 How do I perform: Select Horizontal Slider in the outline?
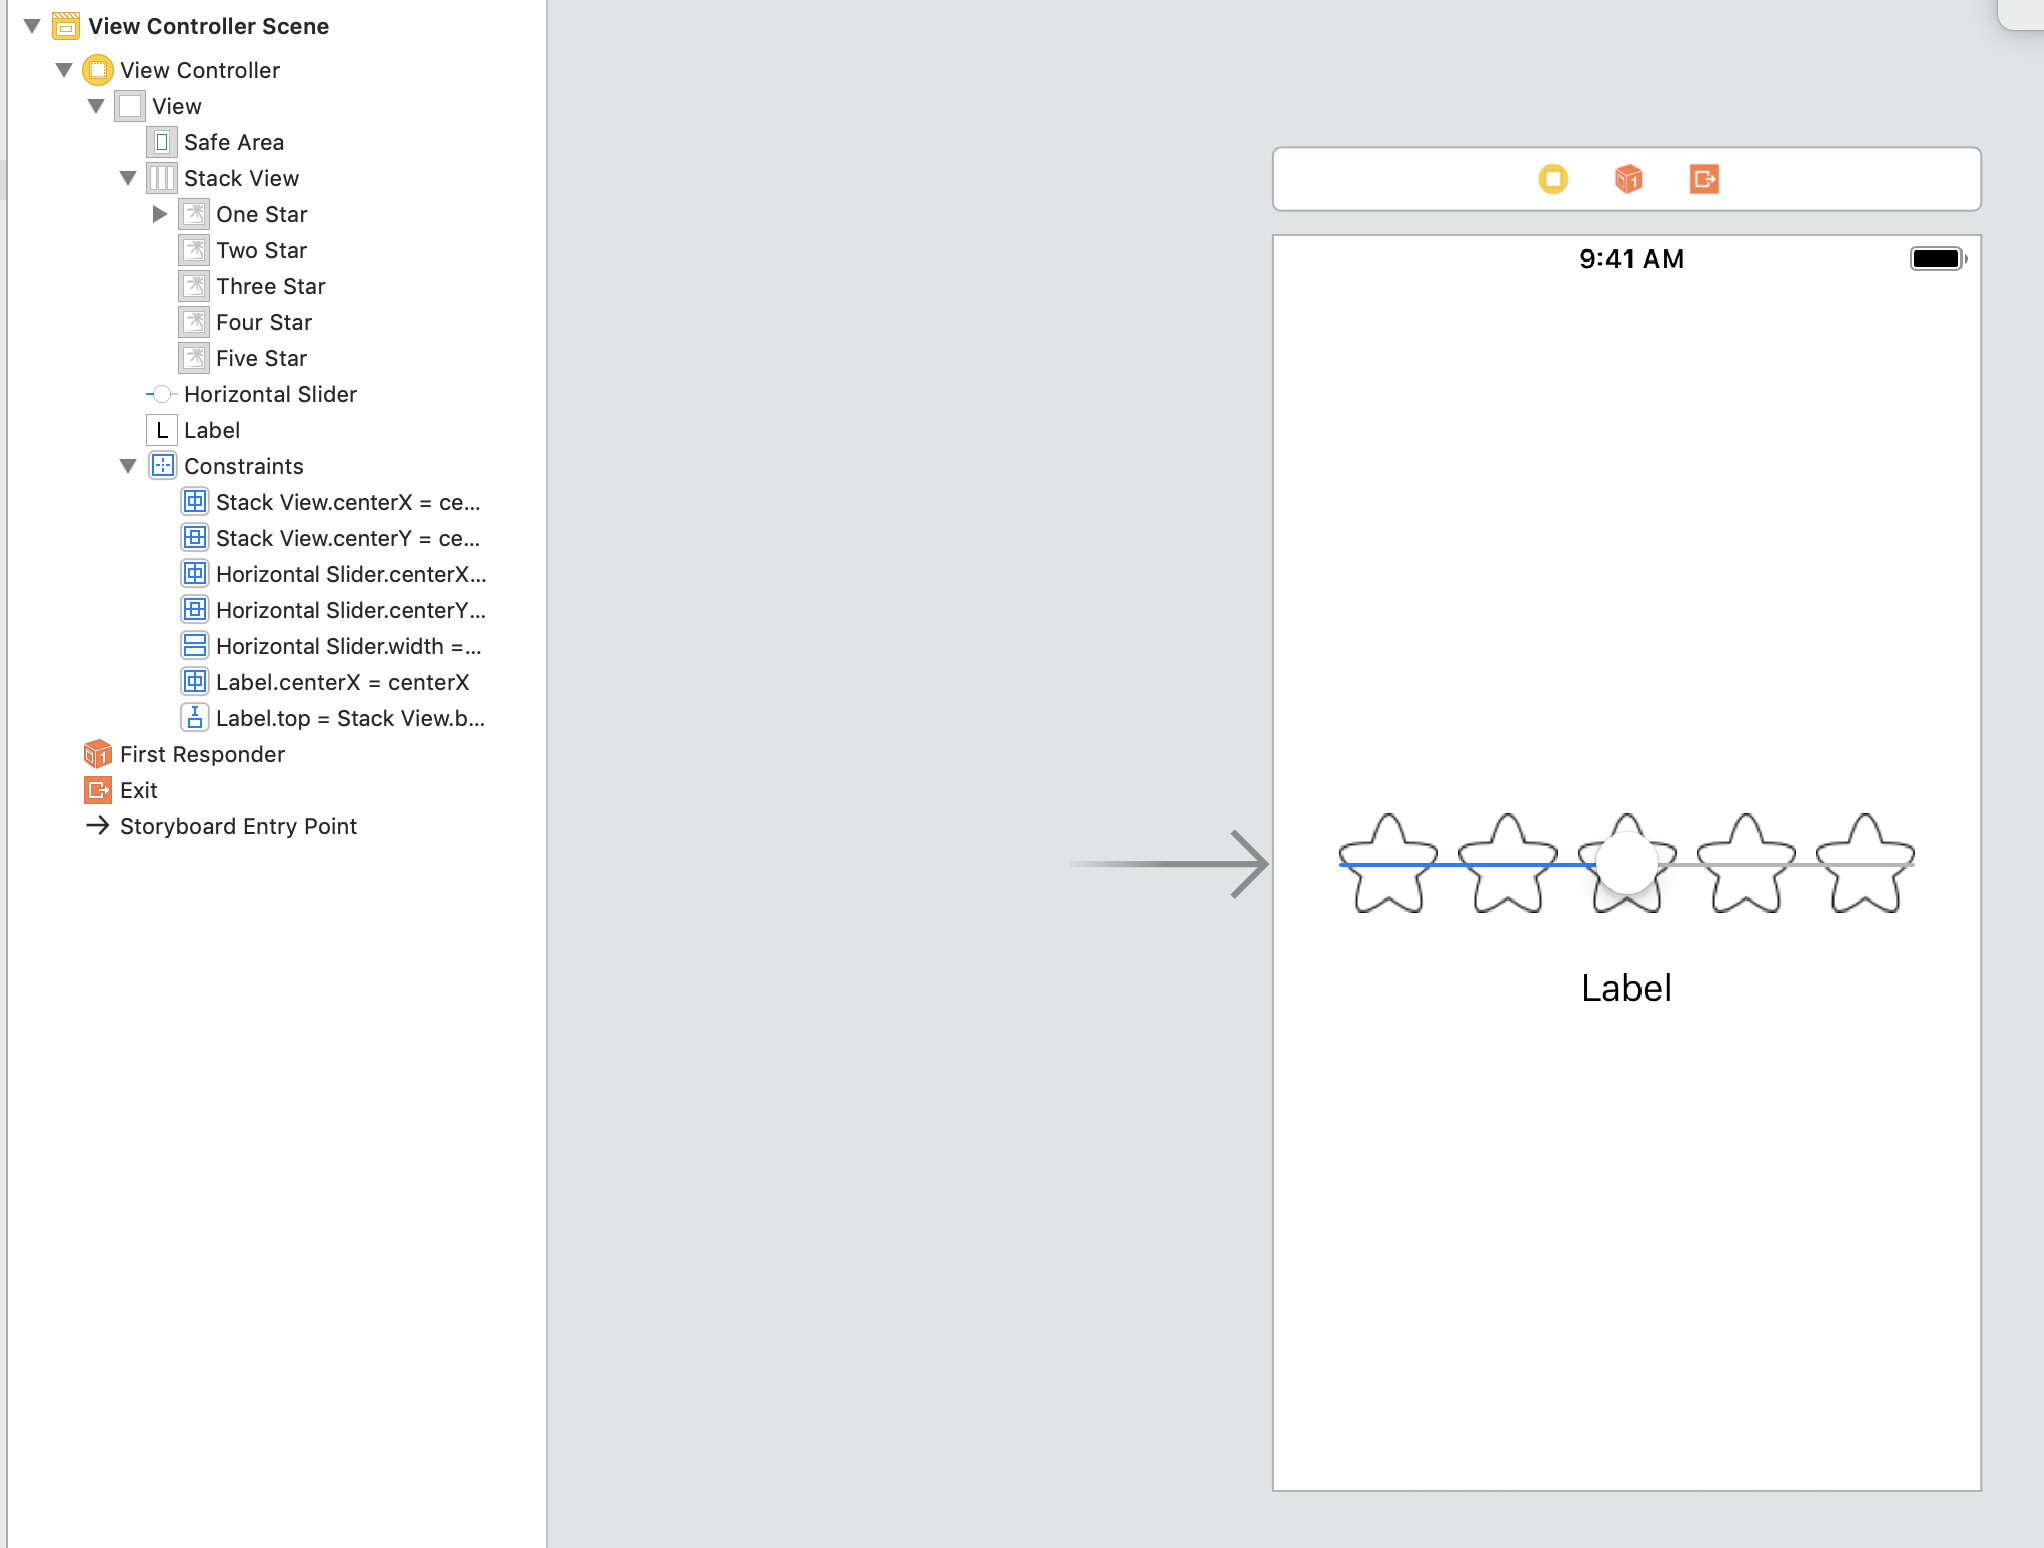pyautogui.click(x=269, y=394)
